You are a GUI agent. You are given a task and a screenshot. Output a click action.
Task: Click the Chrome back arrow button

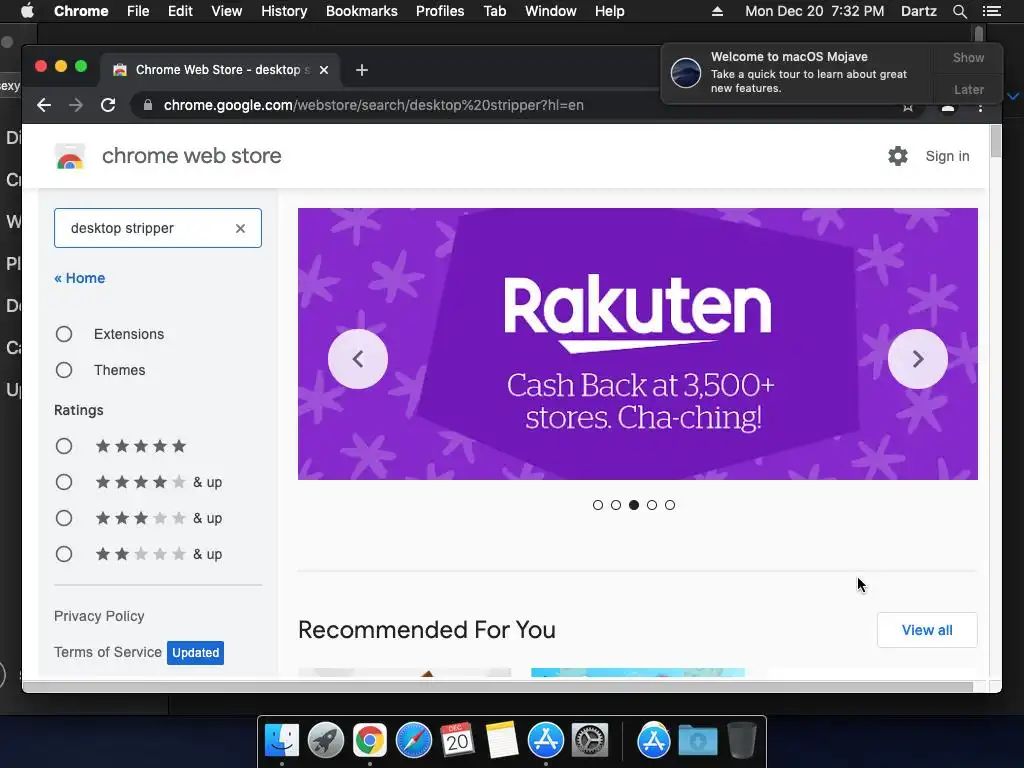44,105
